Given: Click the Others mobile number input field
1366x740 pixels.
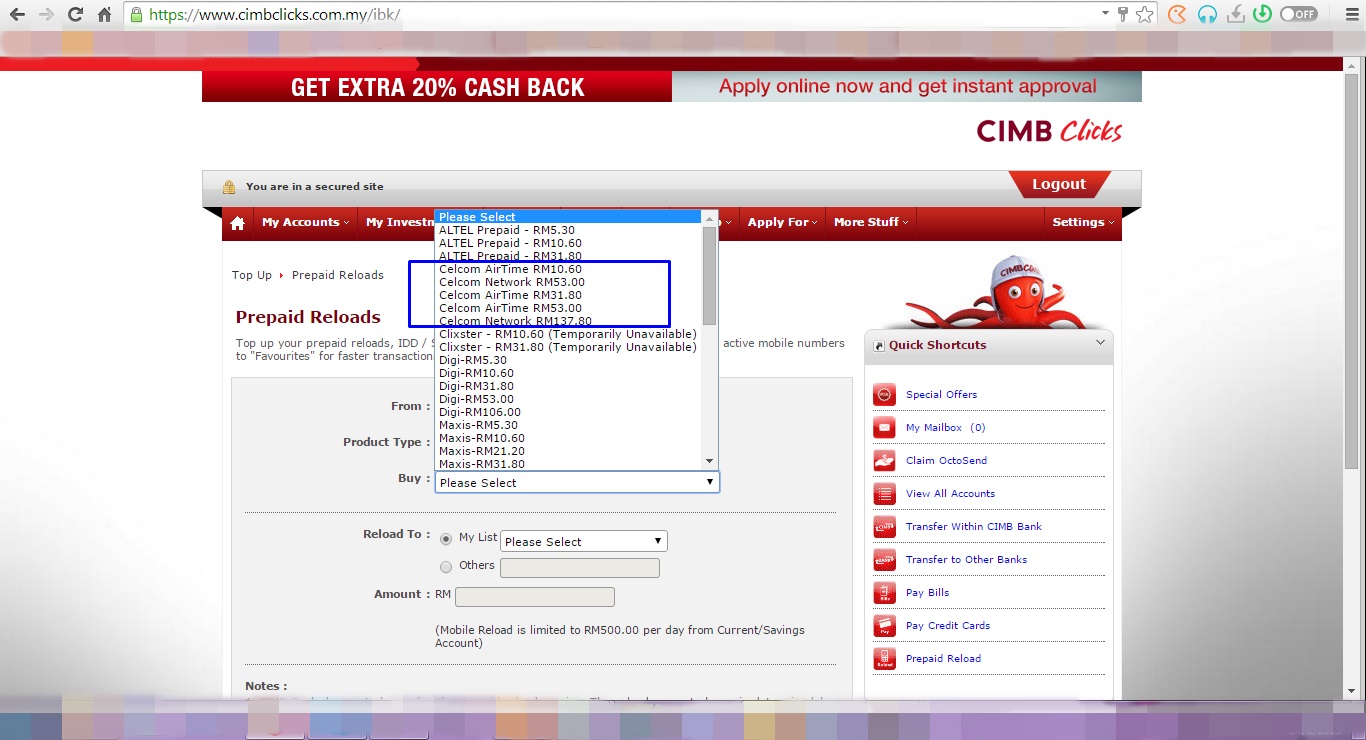Looking at the screenshot, I should coord(580,568).
